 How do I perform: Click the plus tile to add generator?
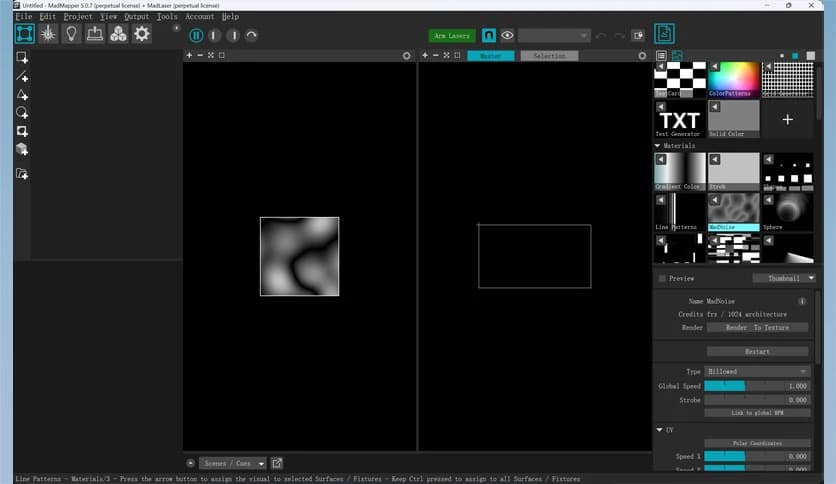(787, 119)
